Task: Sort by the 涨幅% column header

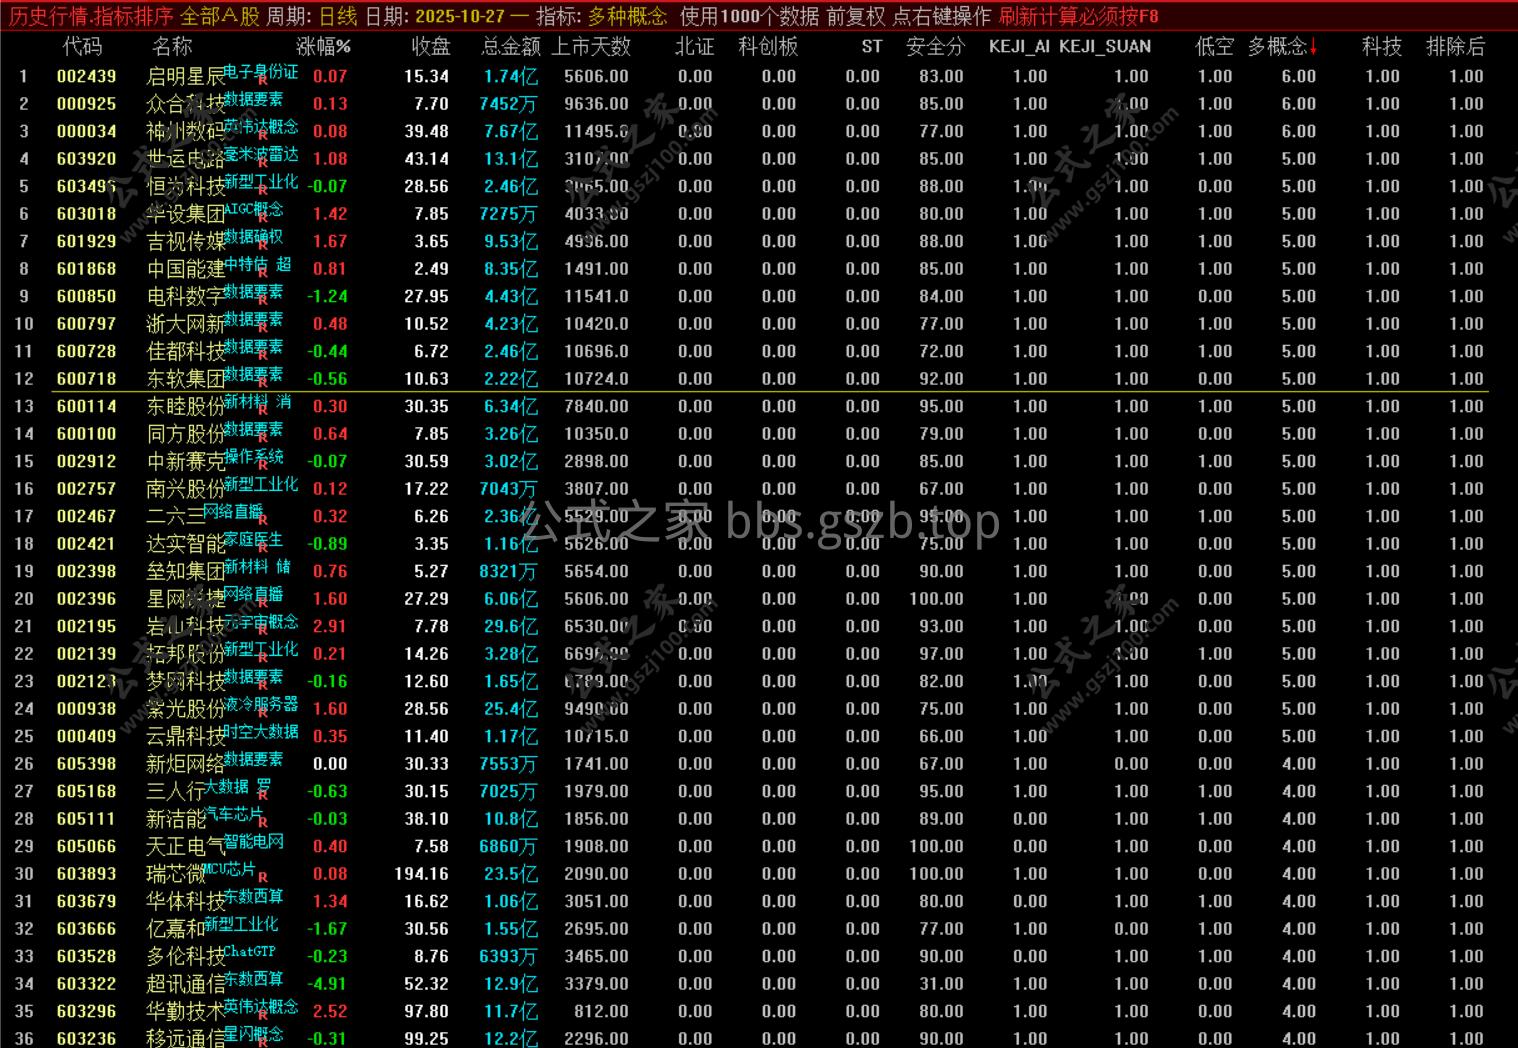Action: pos(324,46)
